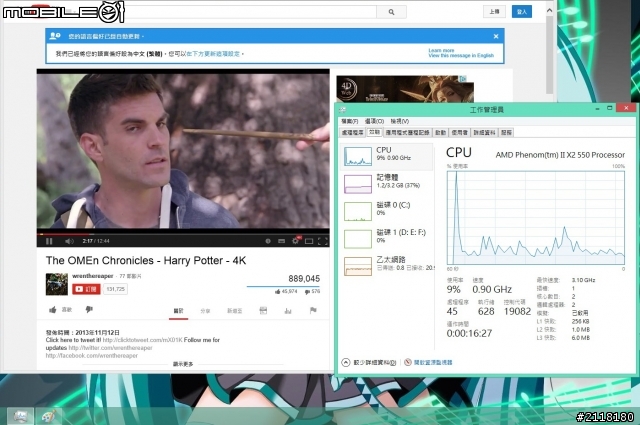
Task: Select the underlined About tab under the video
Action: (x=178, y=311)
